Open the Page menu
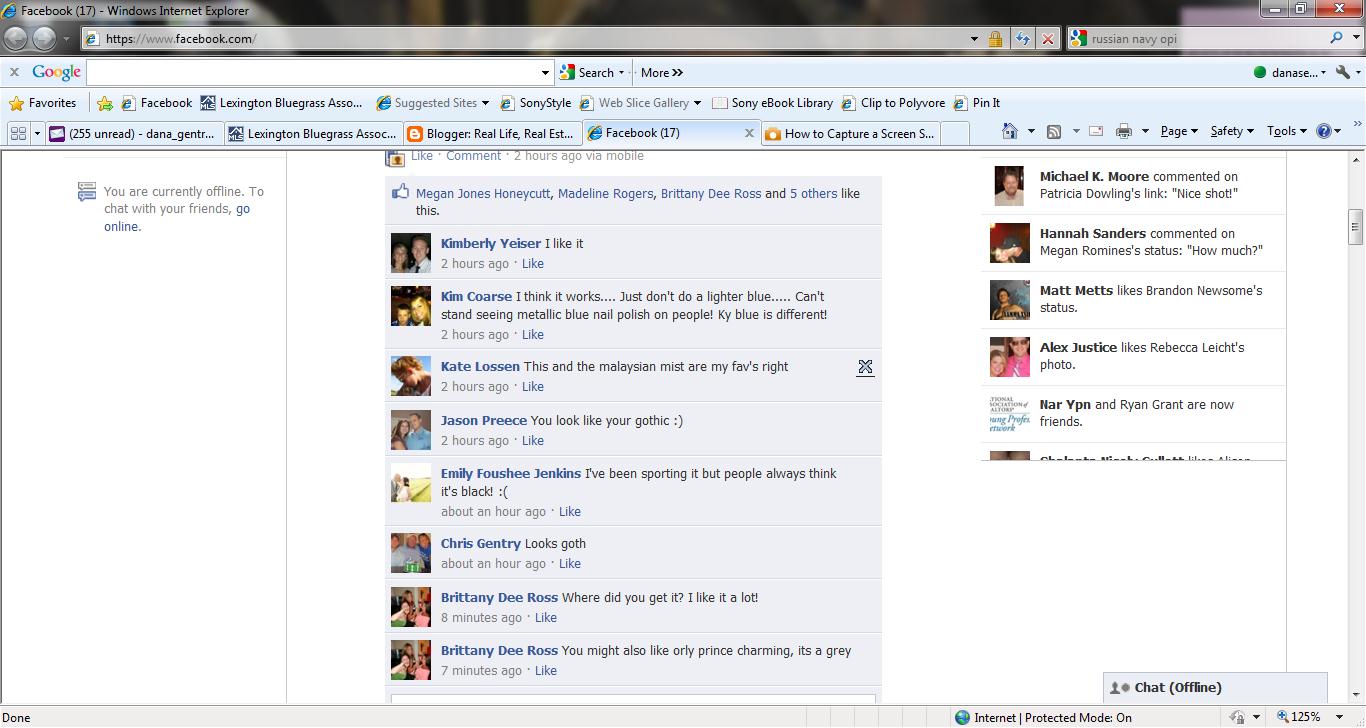 tap(1180, 131)
